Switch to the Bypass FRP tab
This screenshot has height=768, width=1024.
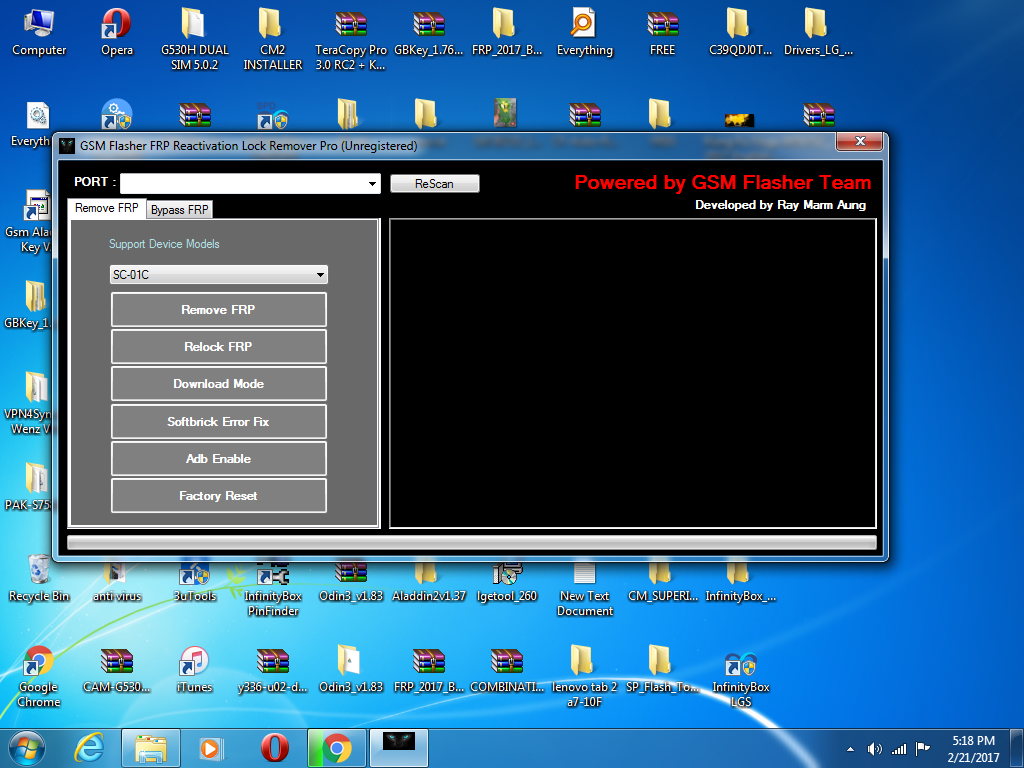[x=180, y=210]
